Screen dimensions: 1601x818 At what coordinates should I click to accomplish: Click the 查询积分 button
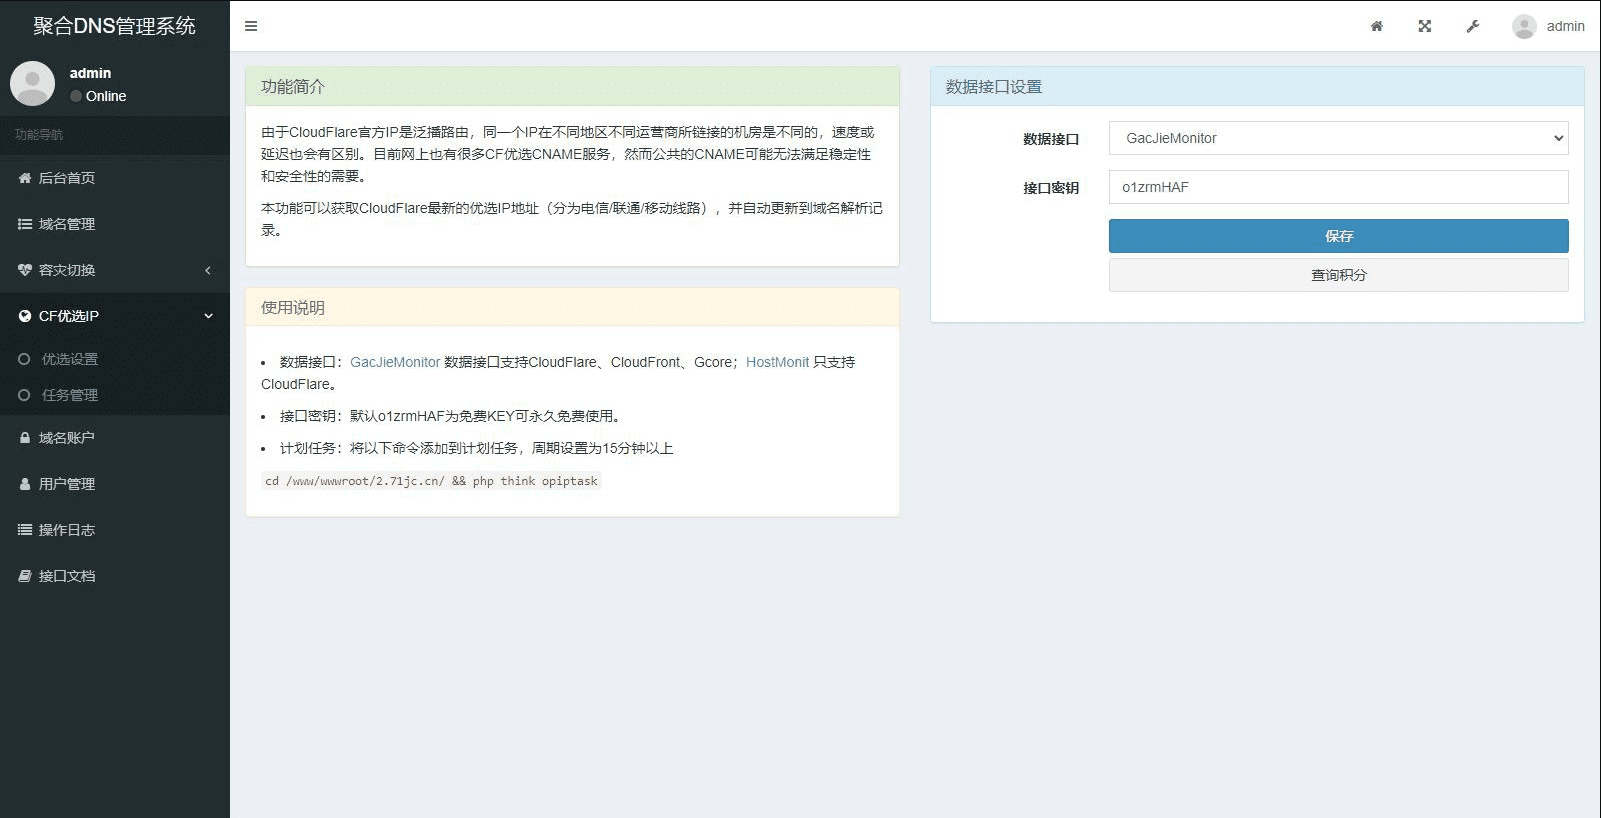1338,275
